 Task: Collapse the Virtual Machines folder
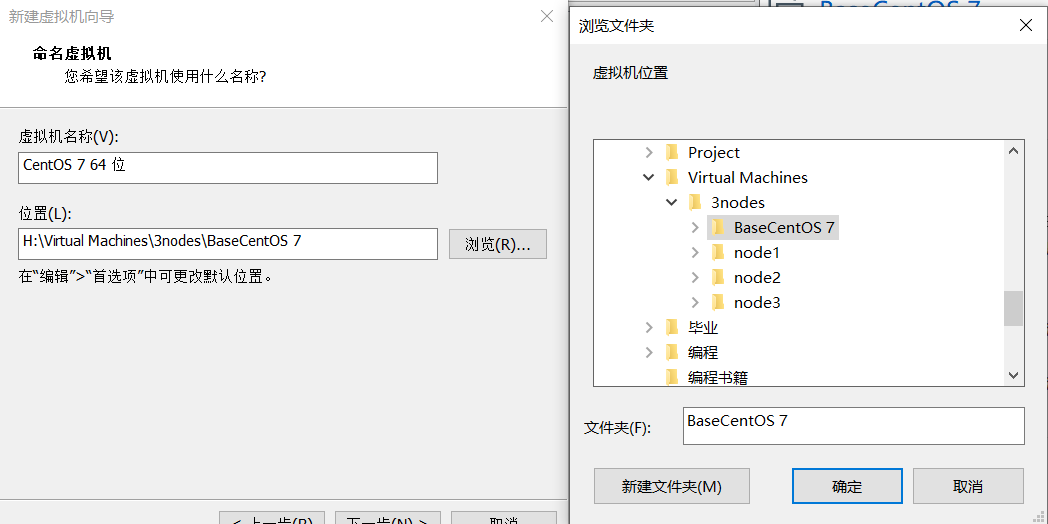click(648, 177)
